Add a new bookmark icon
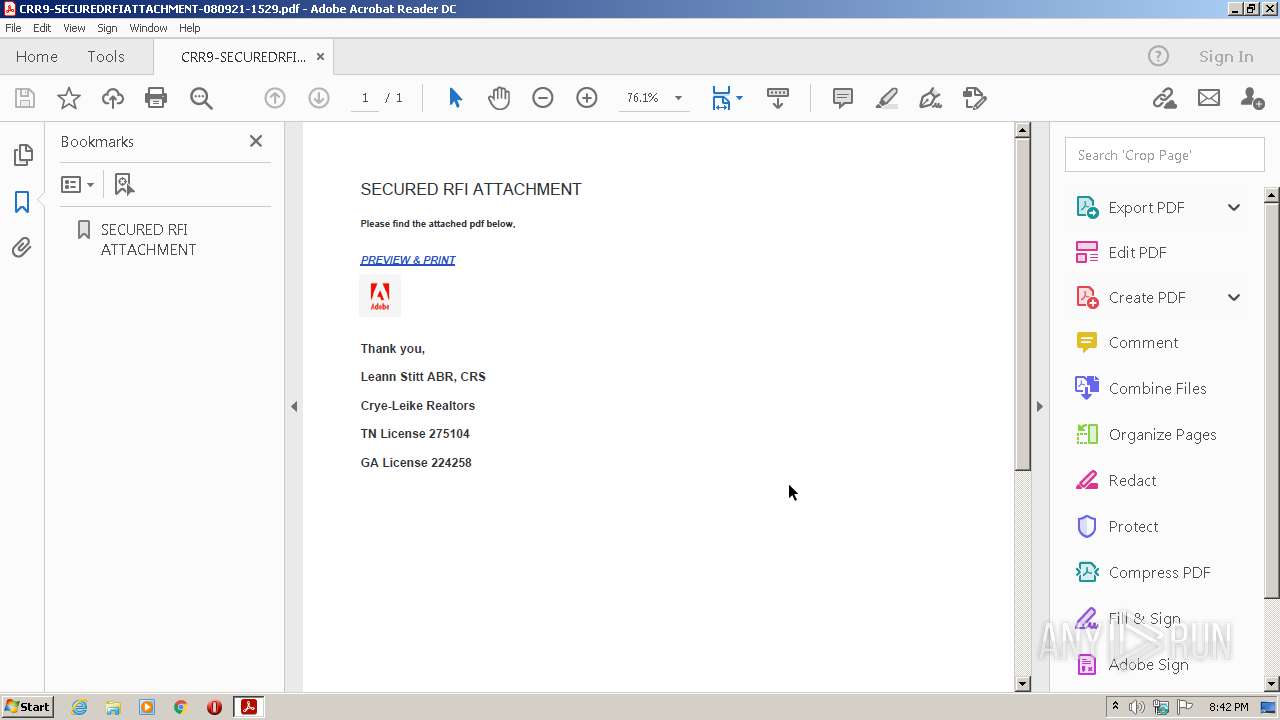Screen dimensions: 1280x720 tap(124, 184)
